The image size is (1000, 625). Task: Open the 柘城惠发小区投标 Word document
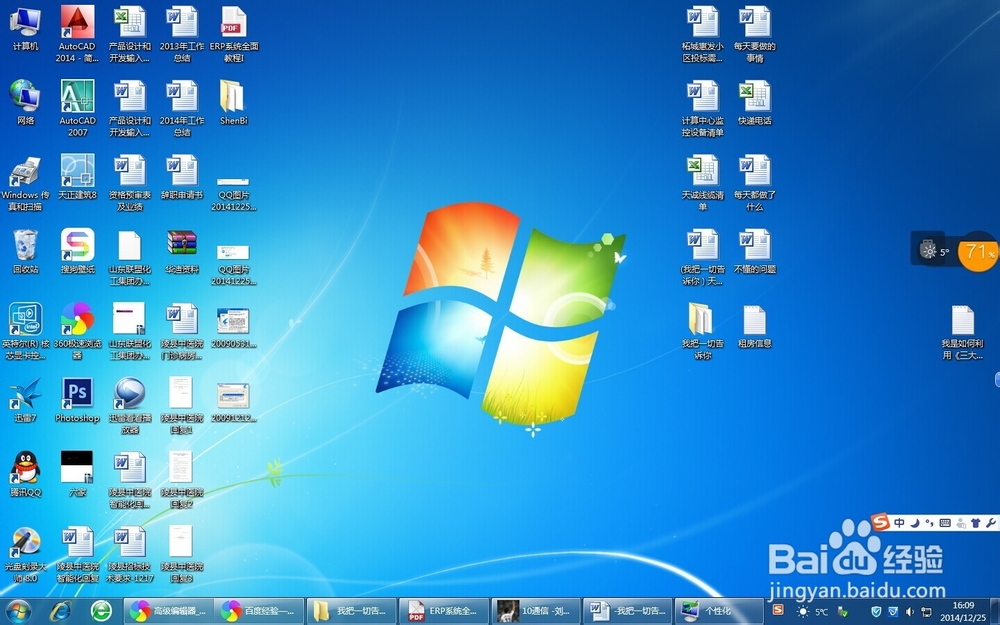pyautogui.click(x=702, y=33)
